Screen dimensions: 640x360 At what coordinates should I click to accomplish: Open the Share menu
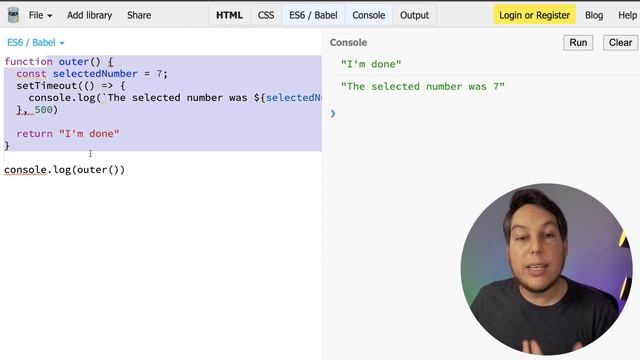click(139, 15)
